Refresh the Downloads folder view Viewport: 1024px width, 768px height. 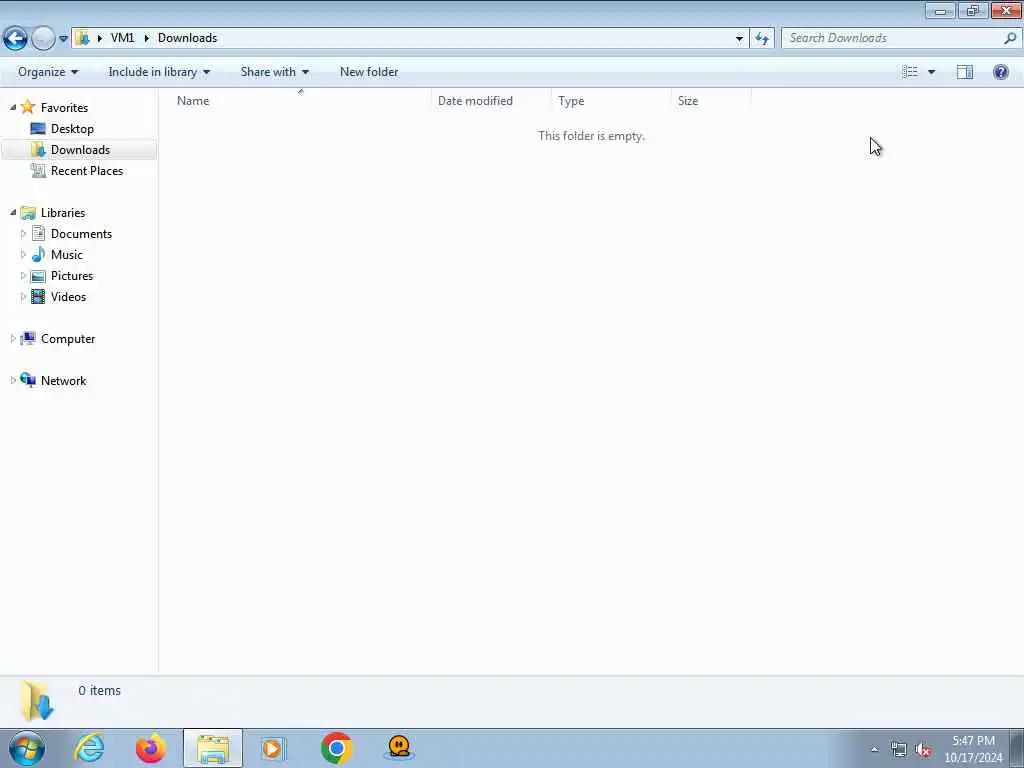(762, 39)
